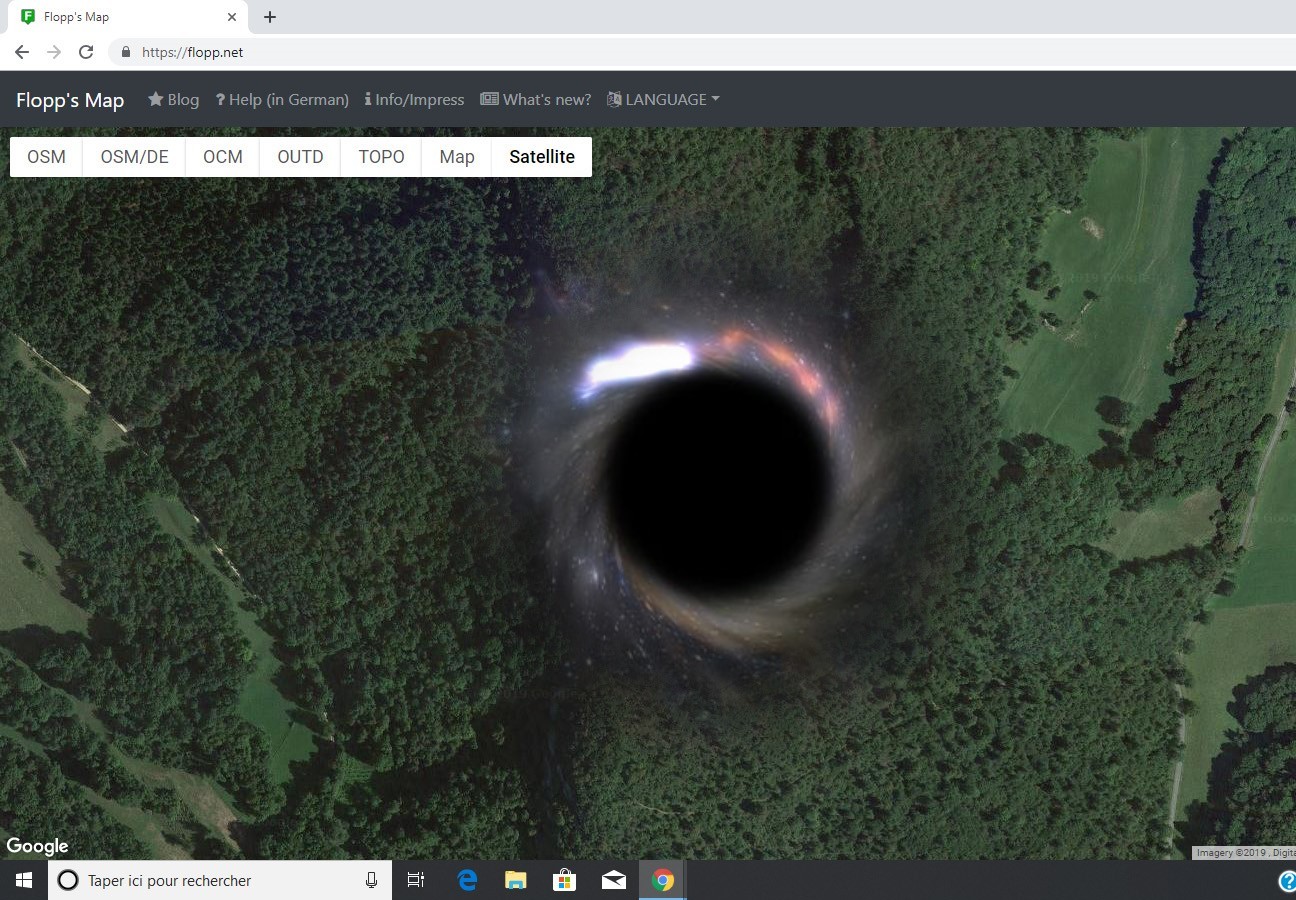The height and width of the screenshot is (900, 1296).
Task: Open Task View in taskbar
Action: tap(416, 880)
